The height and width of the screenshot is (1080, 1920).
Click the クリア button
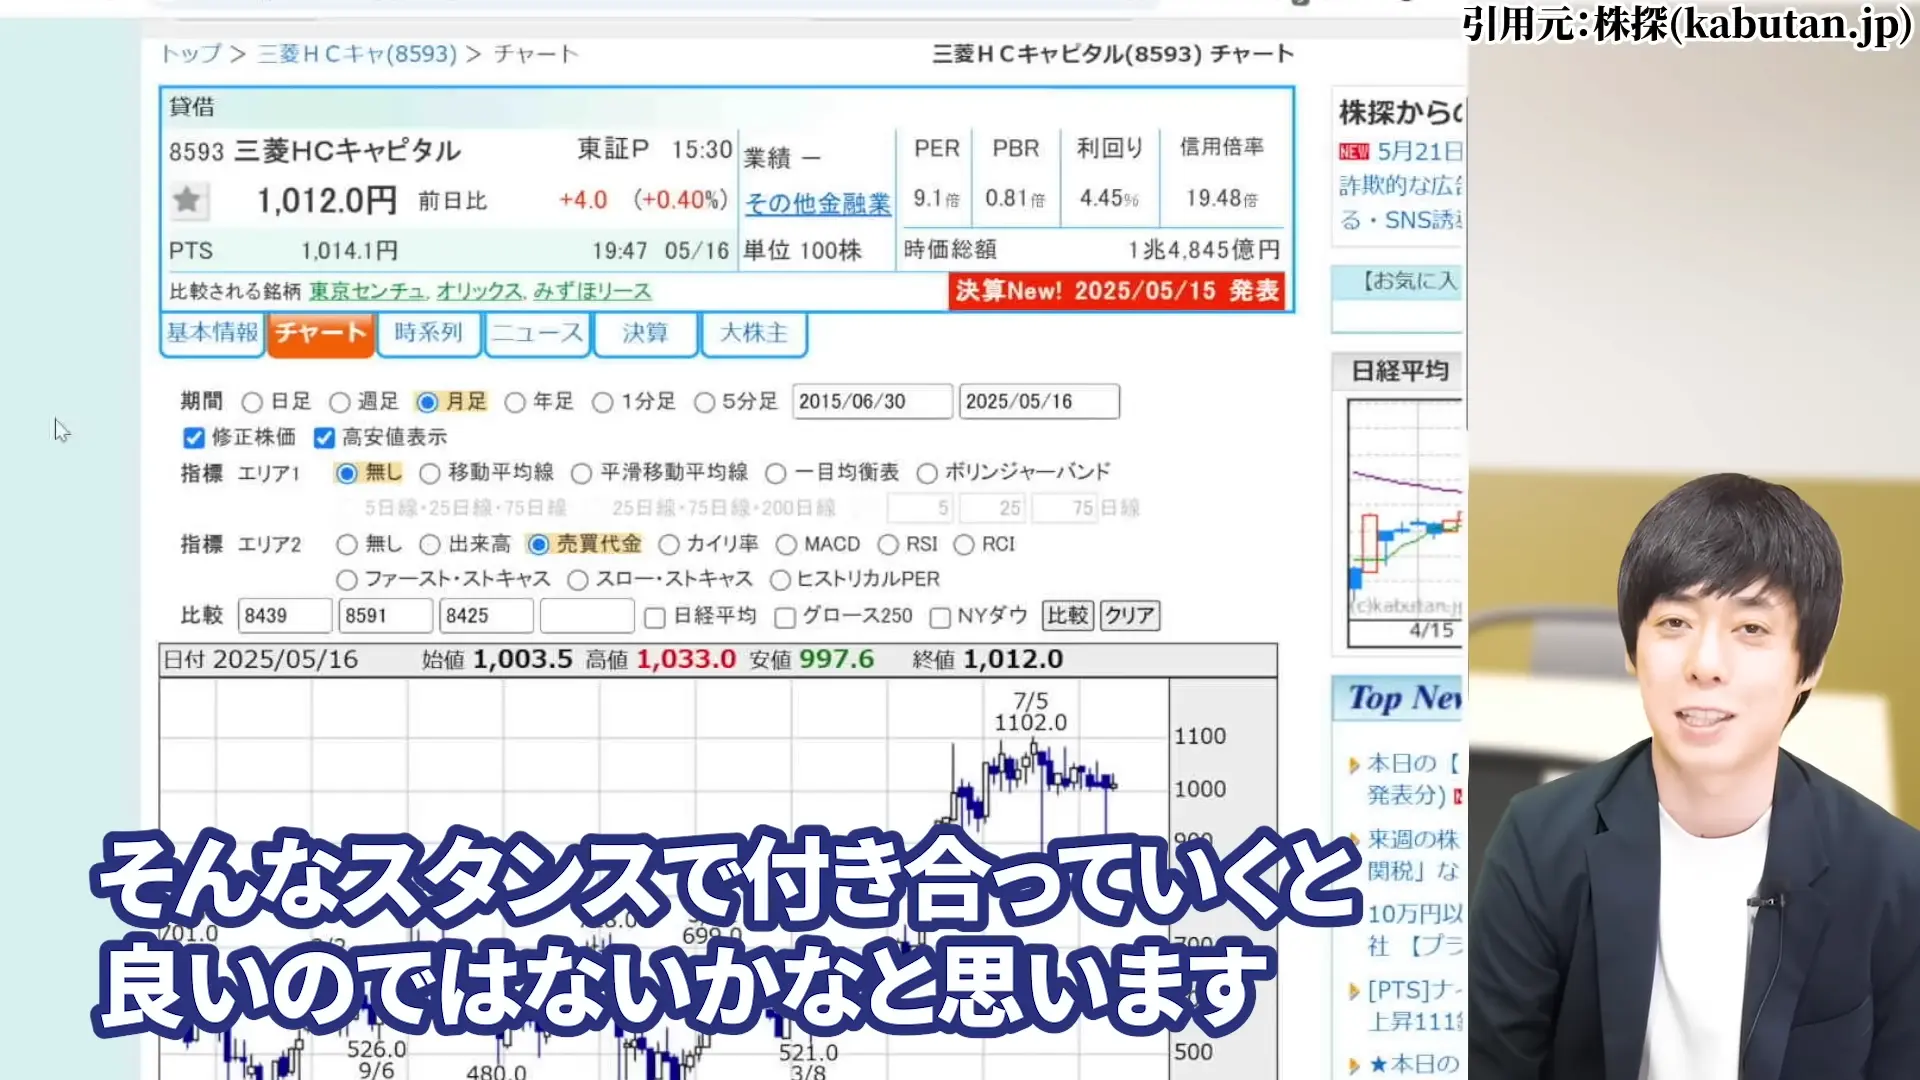click(x=1131, y=616)
